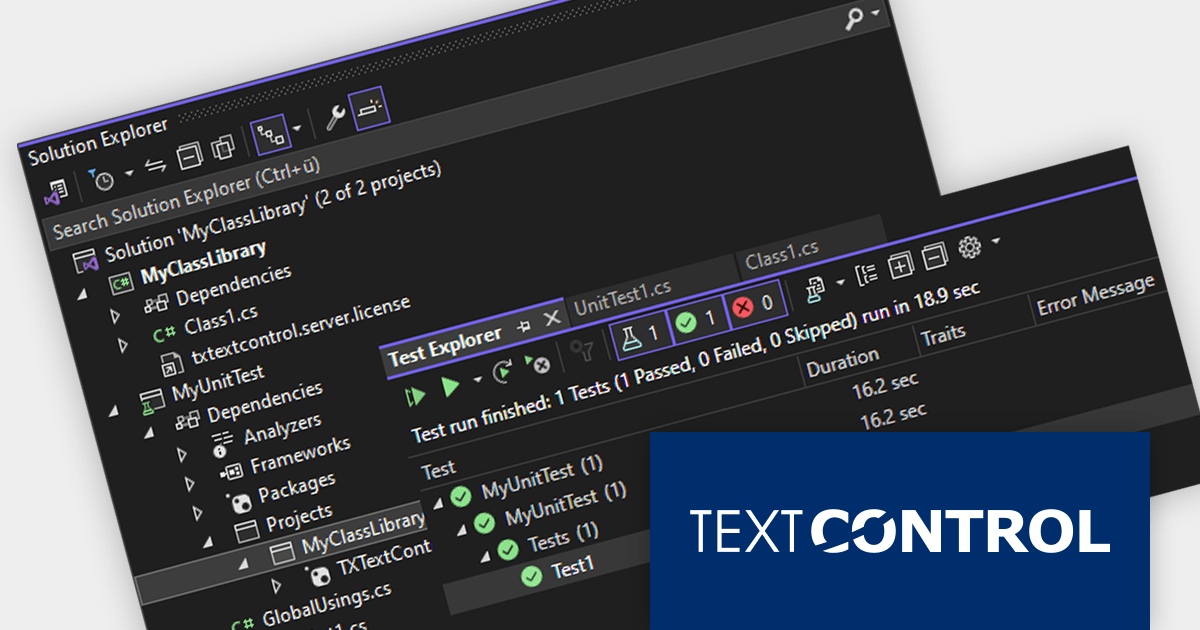Click Collapse All icon in Test Explorer
The image size is (1200, 630).
[x=934, y=256]
